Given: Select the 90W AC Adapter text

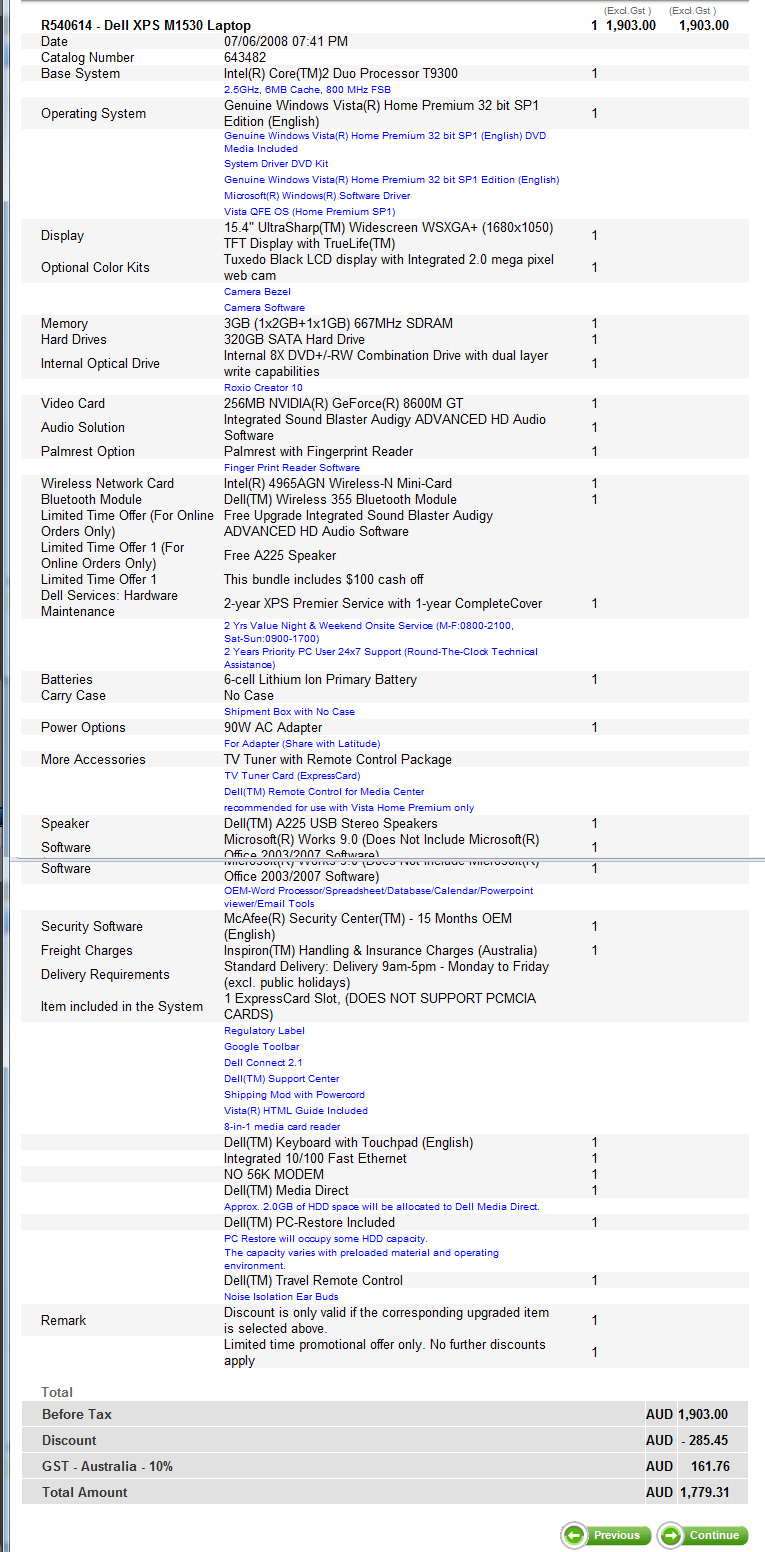Looking at the screenshot, I should click(x=273, y=727).
